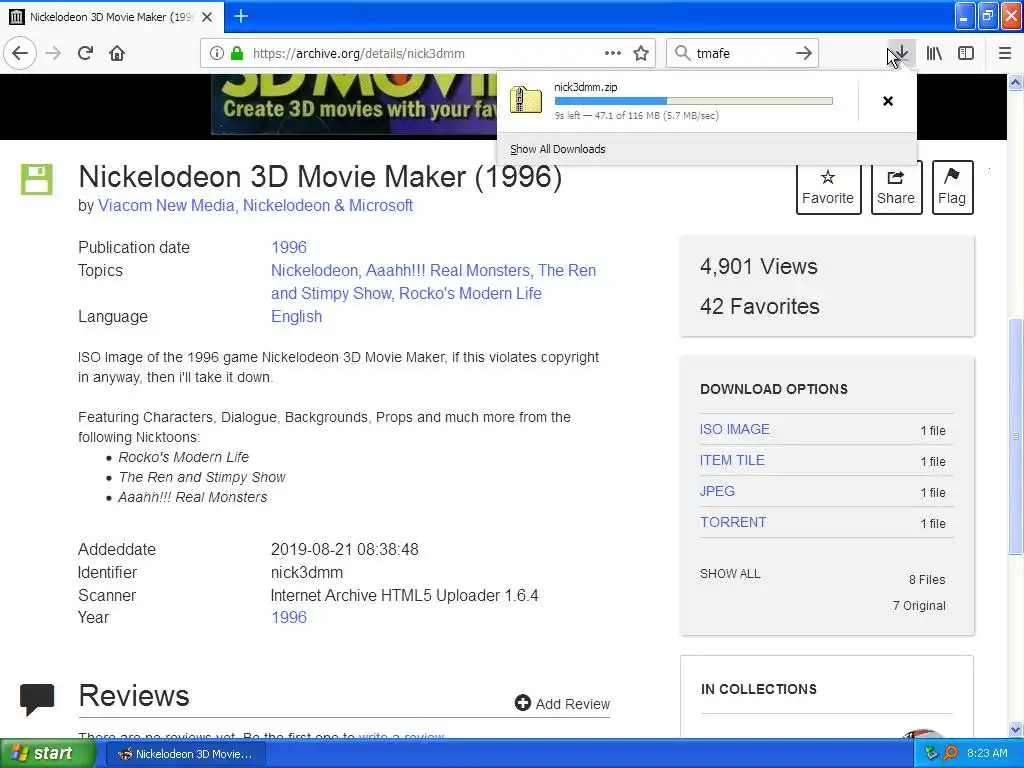Screen dimensions: 1024x768
Task: Select Nickelodeon 3D Movie taskbar button
Action: tap(185, 754)
